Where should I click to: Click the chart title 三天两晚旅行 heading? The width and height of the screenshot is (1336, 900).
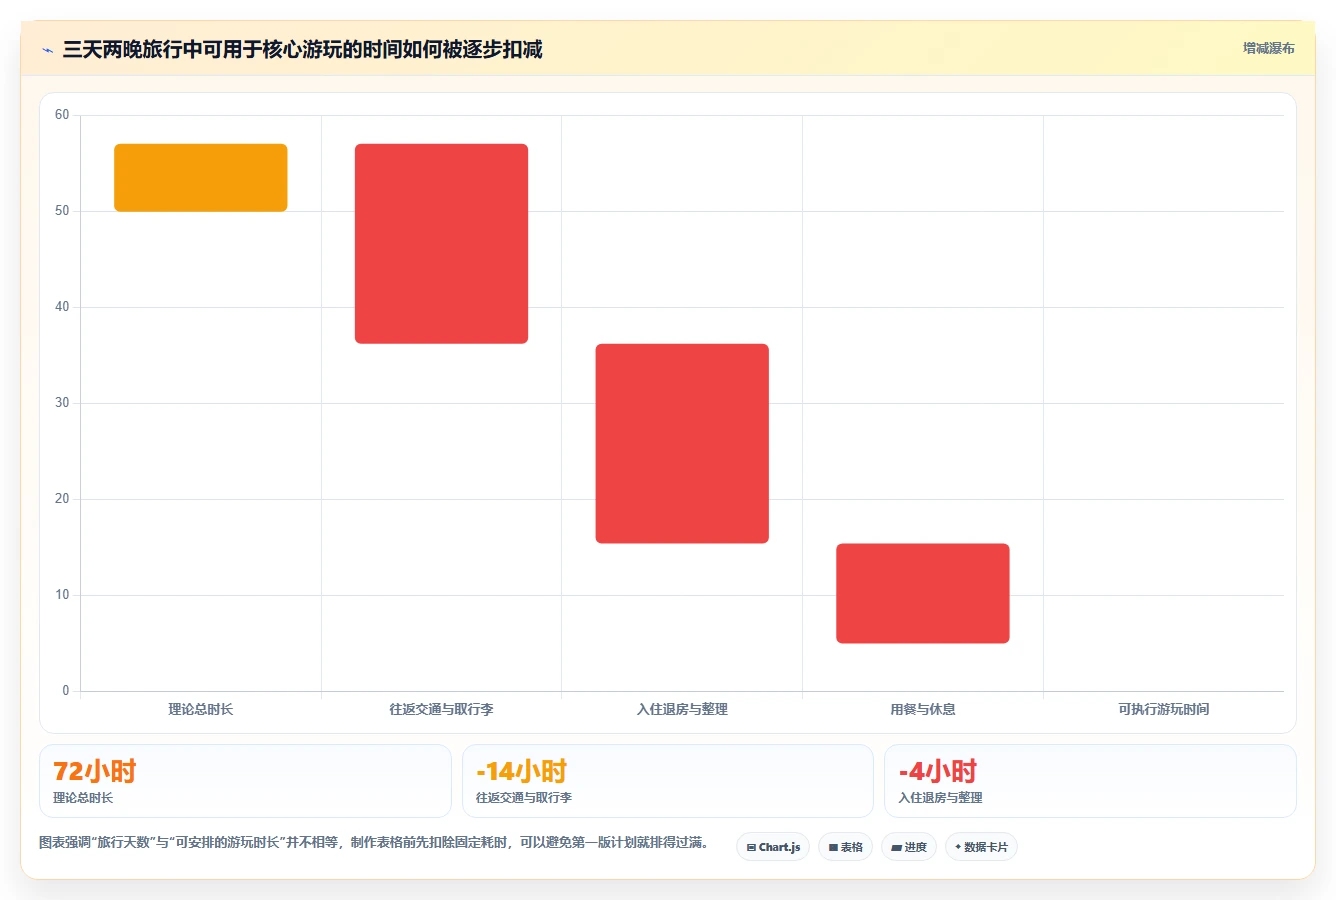click(302, 49)
